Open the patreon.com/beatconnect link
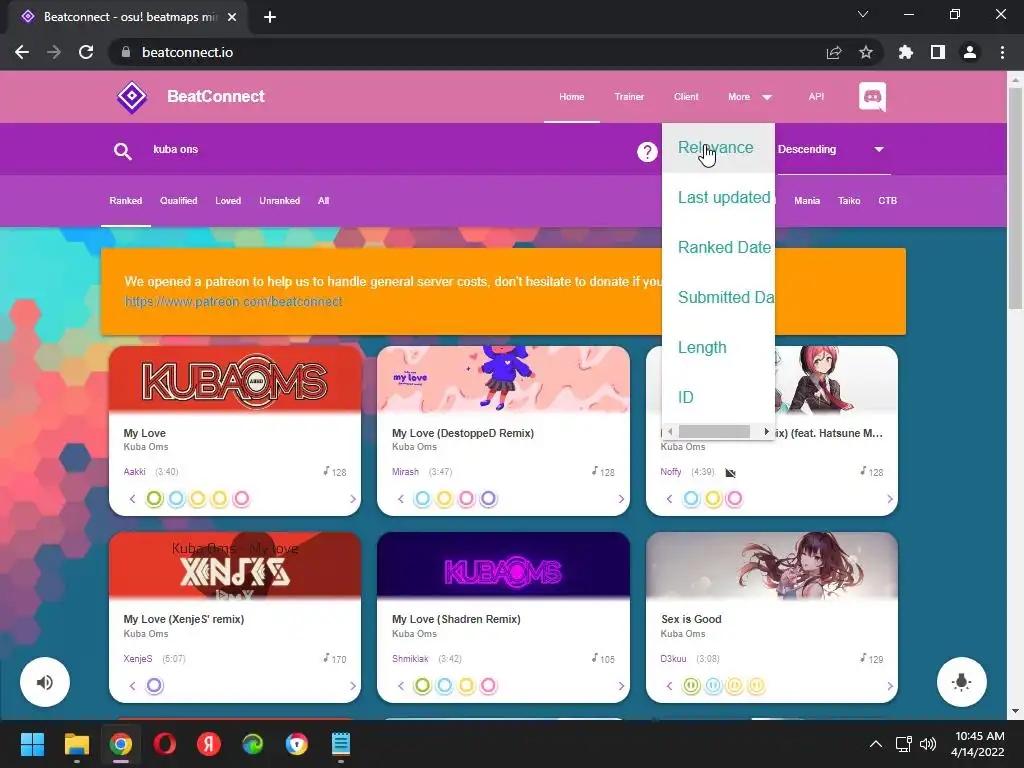The width and height of the screenshot is (1024, 768). [x=233, y=302]
